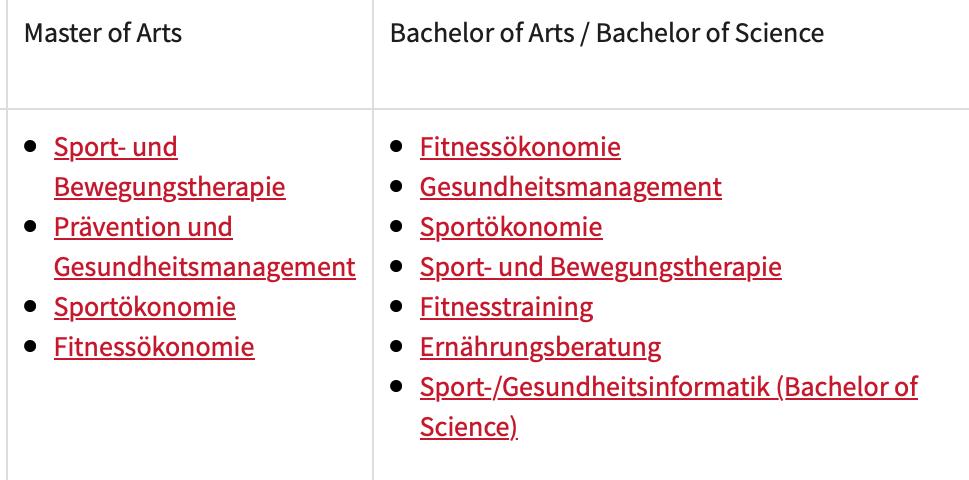The width and height of the screenshot is (969, 480).
Task: Click the Bachelor of Arts / Bachelor of Science header
Action: [x=606, y=33]
